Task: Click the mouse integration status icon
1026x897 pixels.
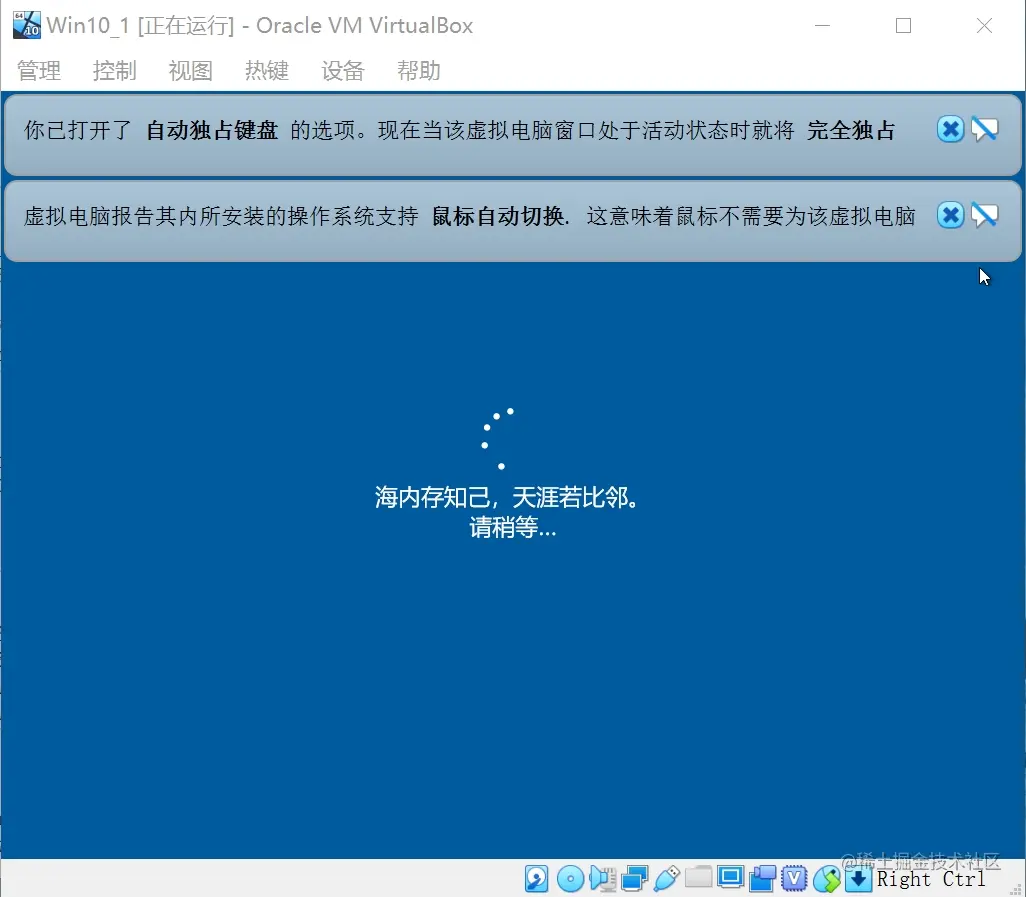Action: (827, 878)
